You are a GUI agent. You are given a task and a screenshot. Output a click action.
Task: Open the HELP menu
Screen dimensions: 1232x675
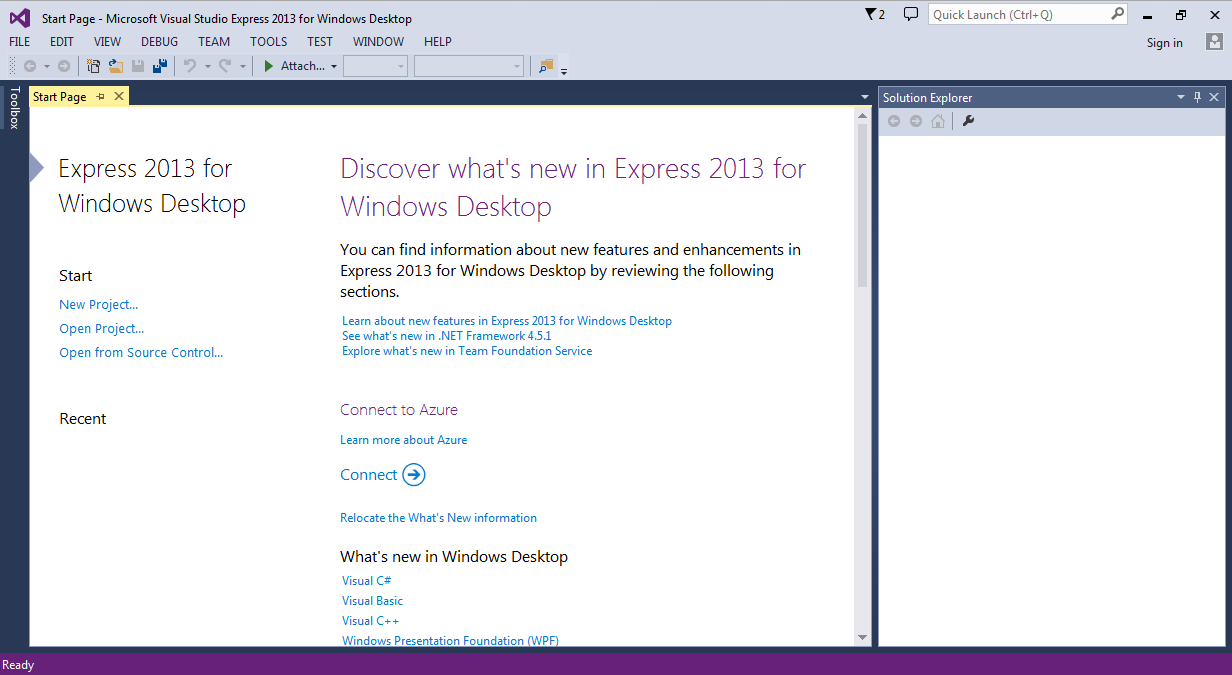coord(438,42)
